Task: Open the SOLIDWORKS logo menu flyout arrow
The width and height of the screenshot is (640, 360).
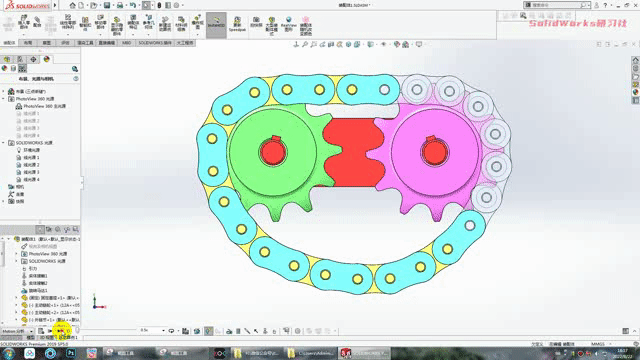Action: pos(55,5)
